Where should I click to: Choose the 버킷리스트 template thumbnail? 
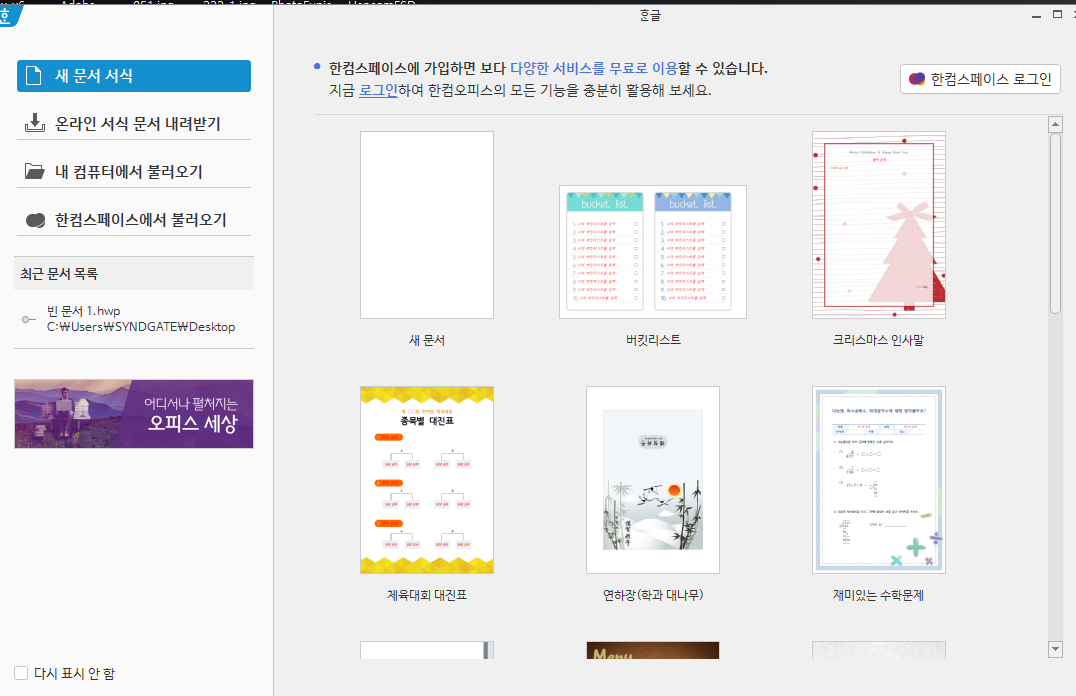pyautogui.click(x=652, y=251)
